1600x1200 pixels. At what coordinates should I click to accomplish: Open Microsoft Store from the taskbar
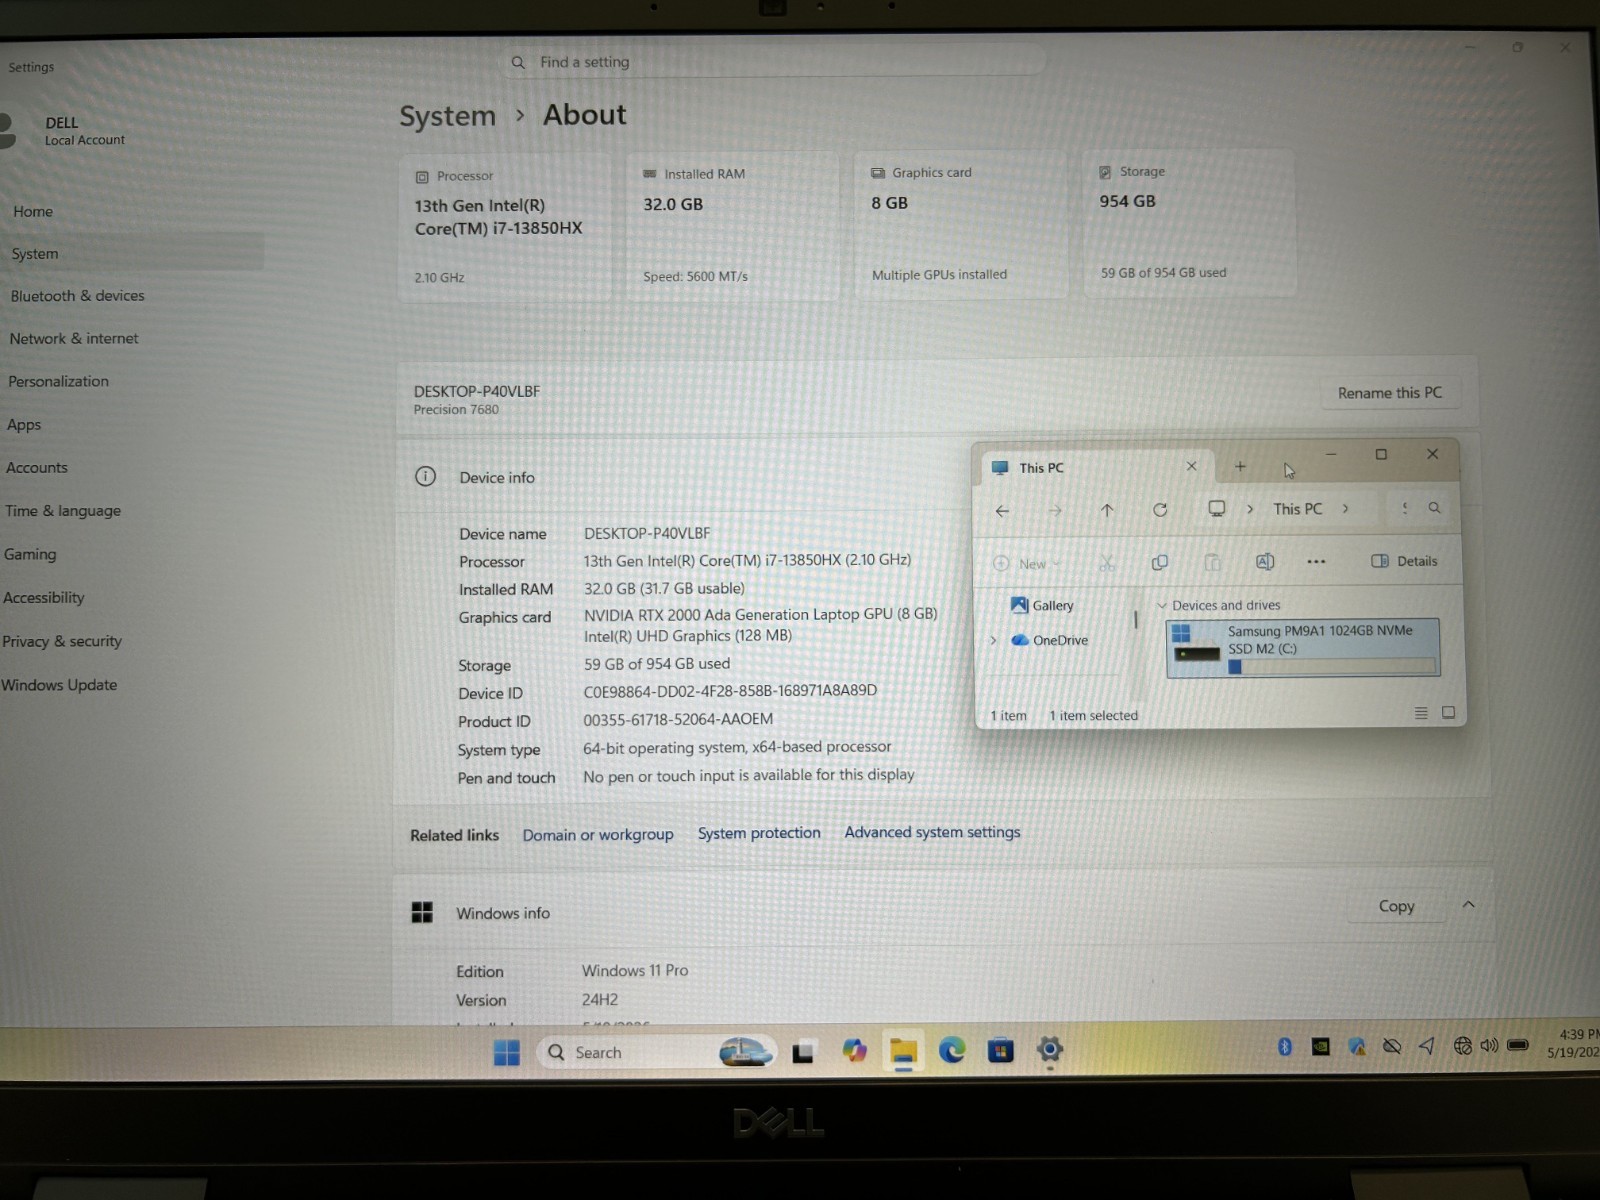(x=1001, y=1050)
